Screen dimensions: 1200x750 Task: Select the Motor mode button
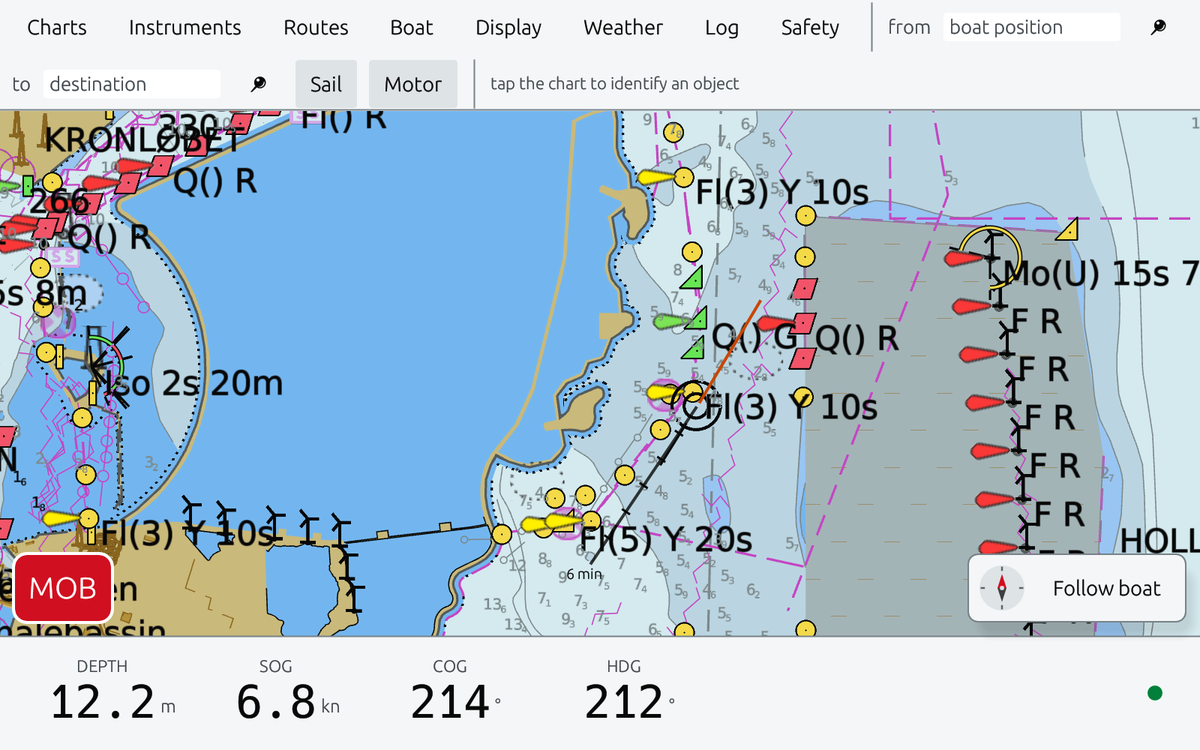[x=413, y=84]
